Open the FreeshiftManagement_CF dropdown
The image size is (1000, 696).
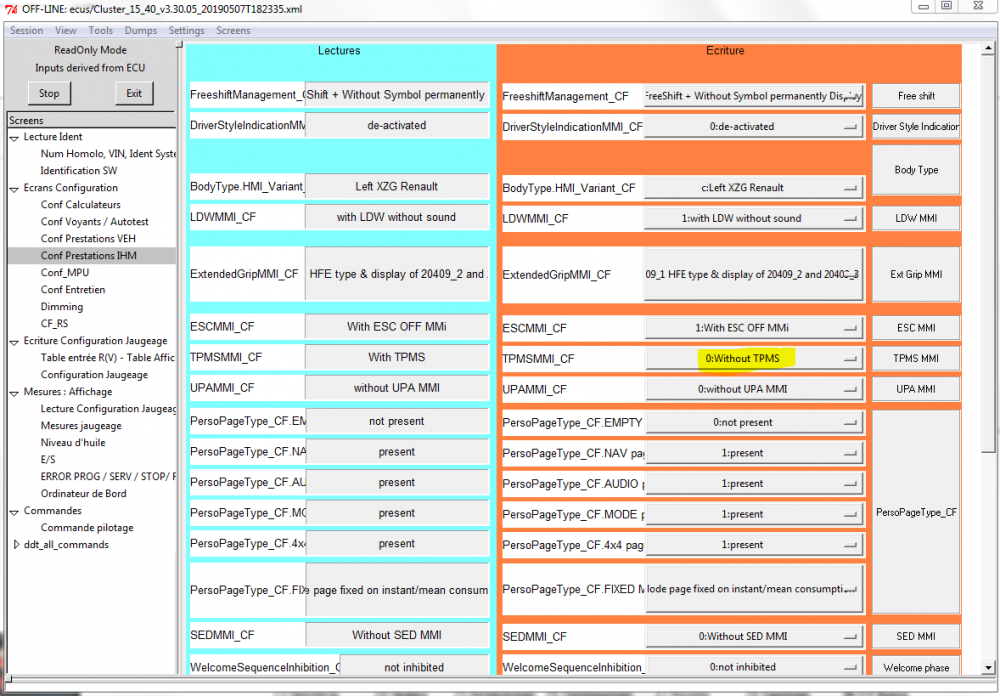point(754,96)
